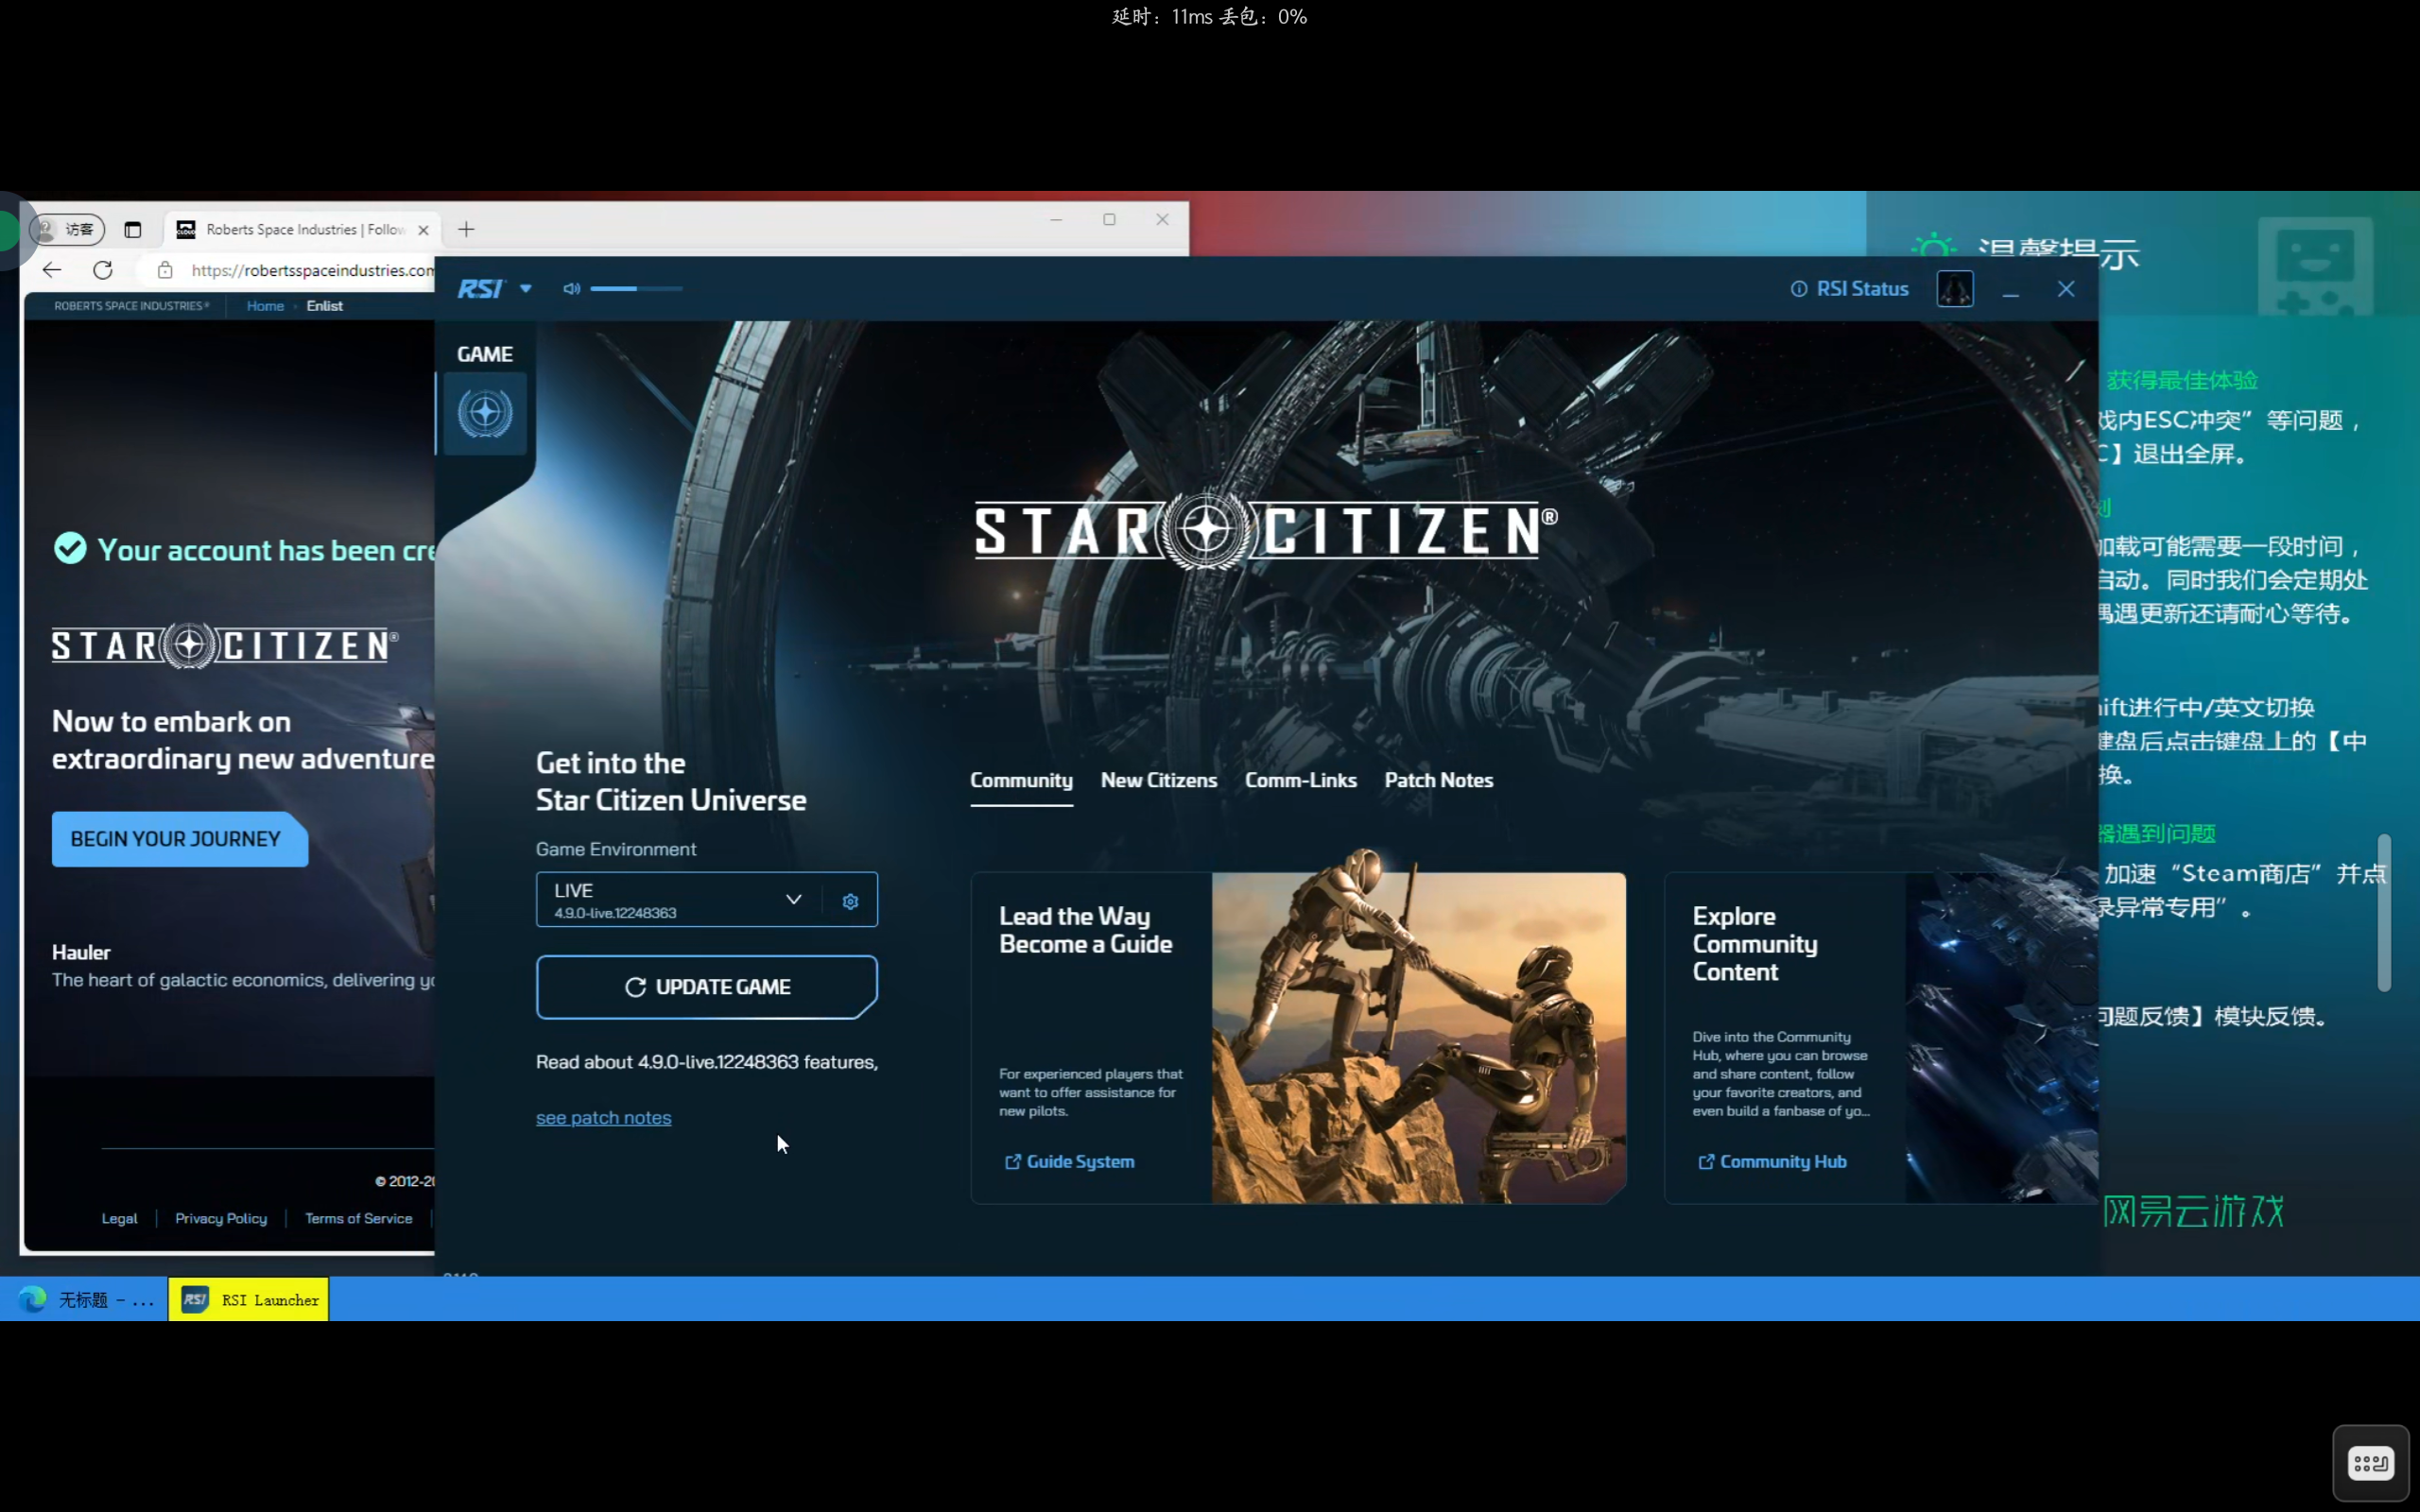Adjust the launcher volume slider
The image size is (2420, 1512).
[636, 289]
